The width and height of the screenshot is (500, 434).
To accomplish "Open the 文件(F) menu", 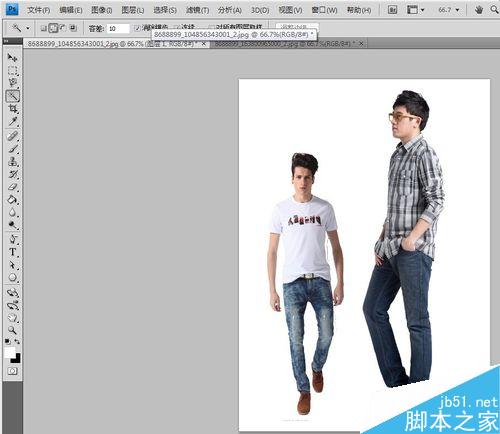I will pos(38,10).
